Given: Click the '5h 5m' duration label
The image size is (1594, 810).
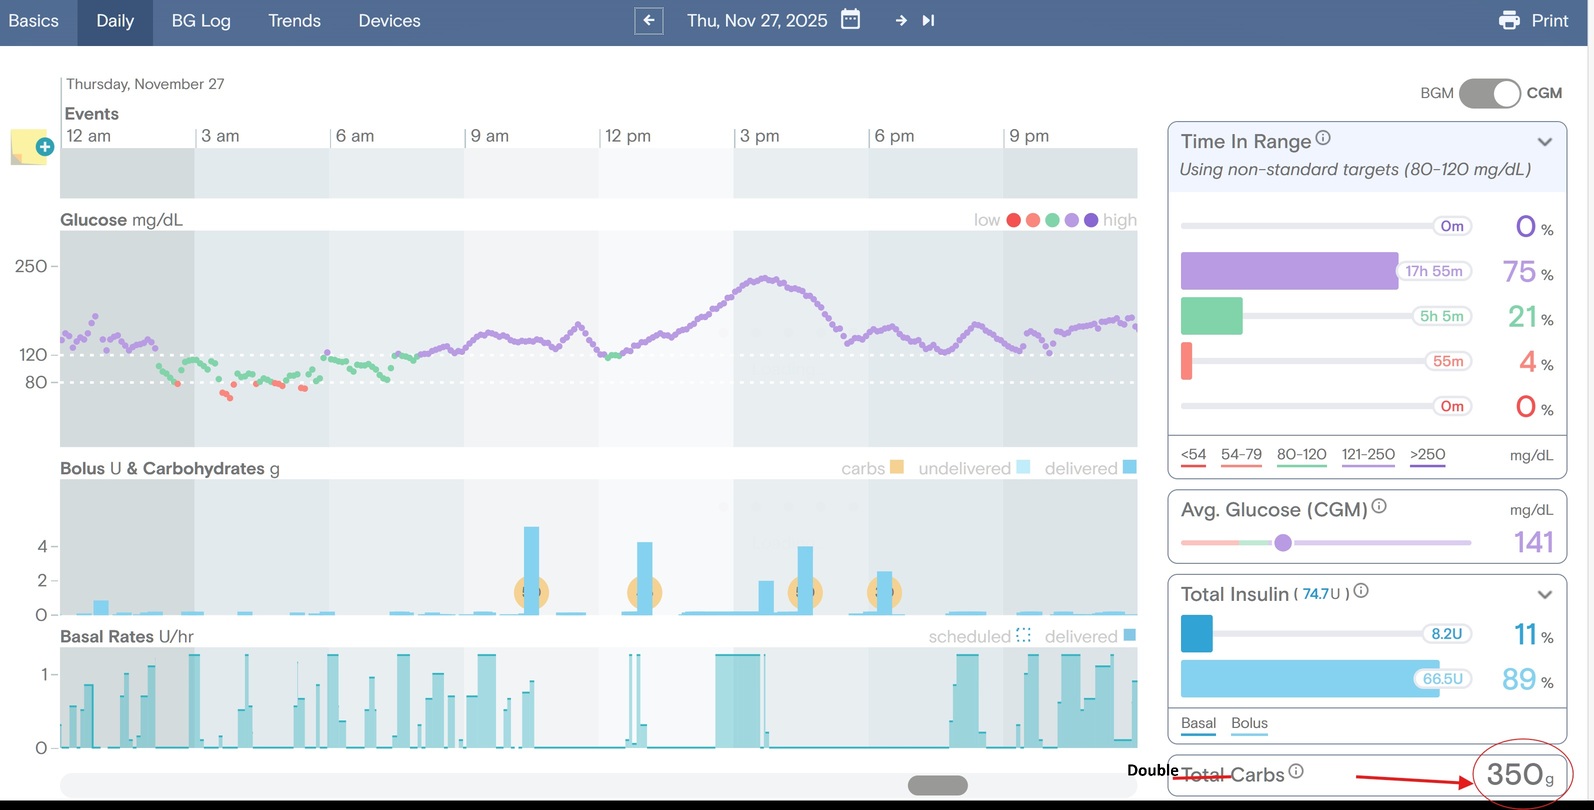Looking at the screenshot, I should [1442, 316].
